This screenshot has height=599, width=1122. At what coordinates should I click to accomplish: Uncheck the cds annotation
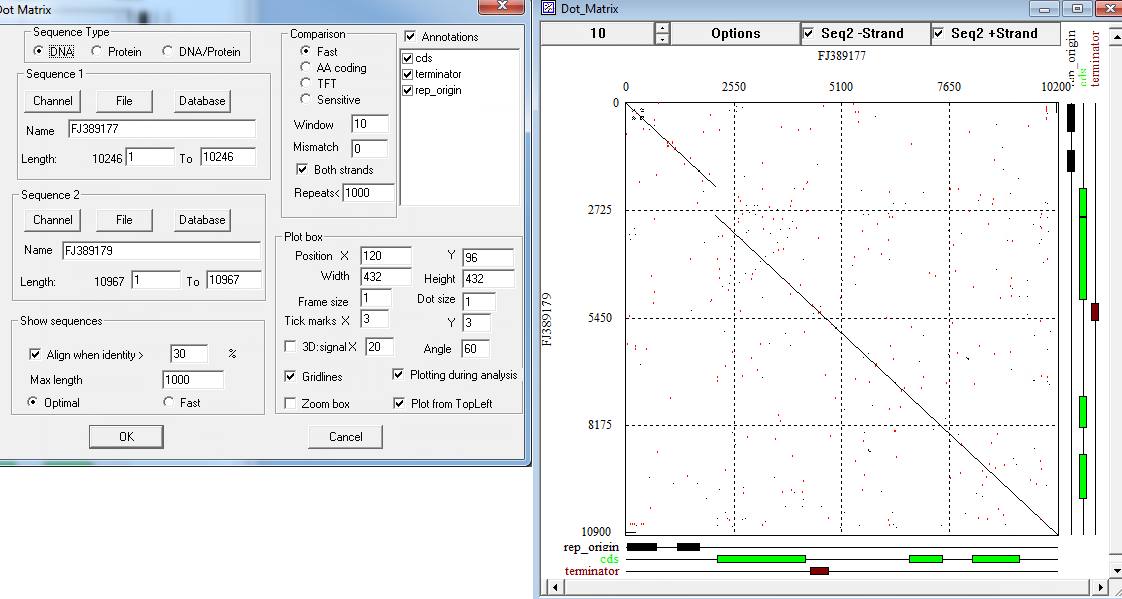[408, 58]
